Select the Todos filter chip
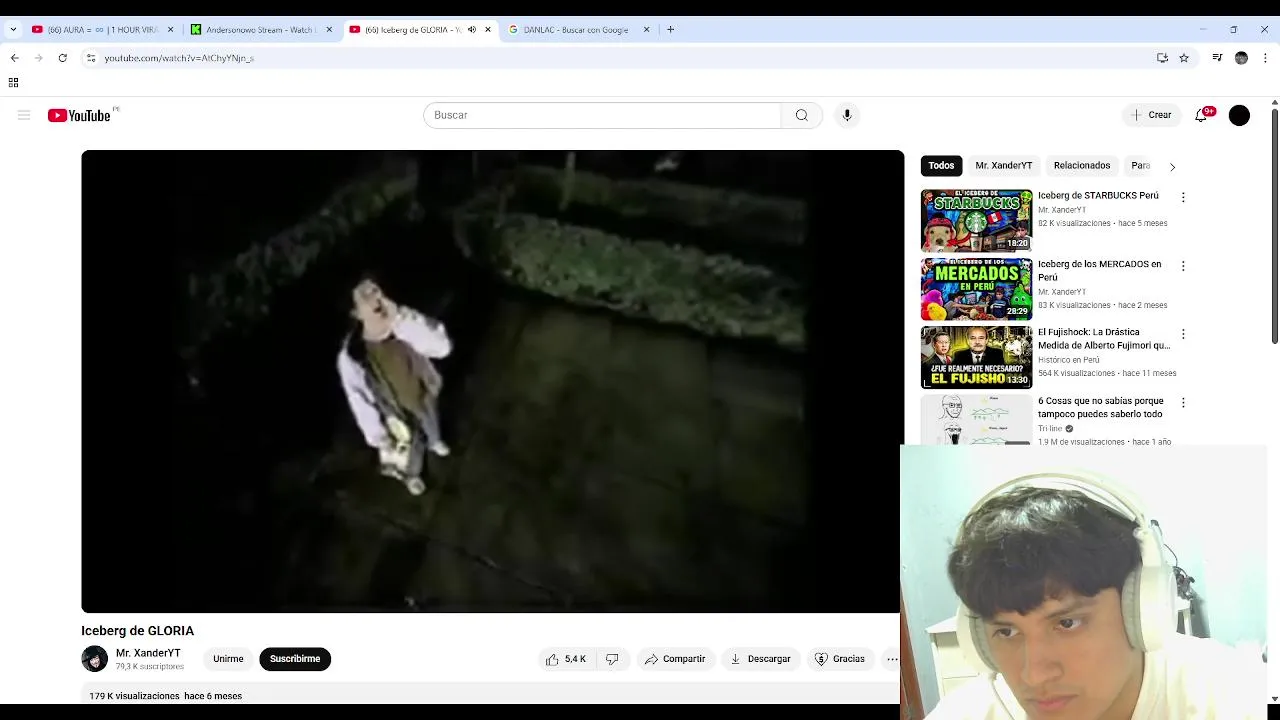 coord(941,166)
